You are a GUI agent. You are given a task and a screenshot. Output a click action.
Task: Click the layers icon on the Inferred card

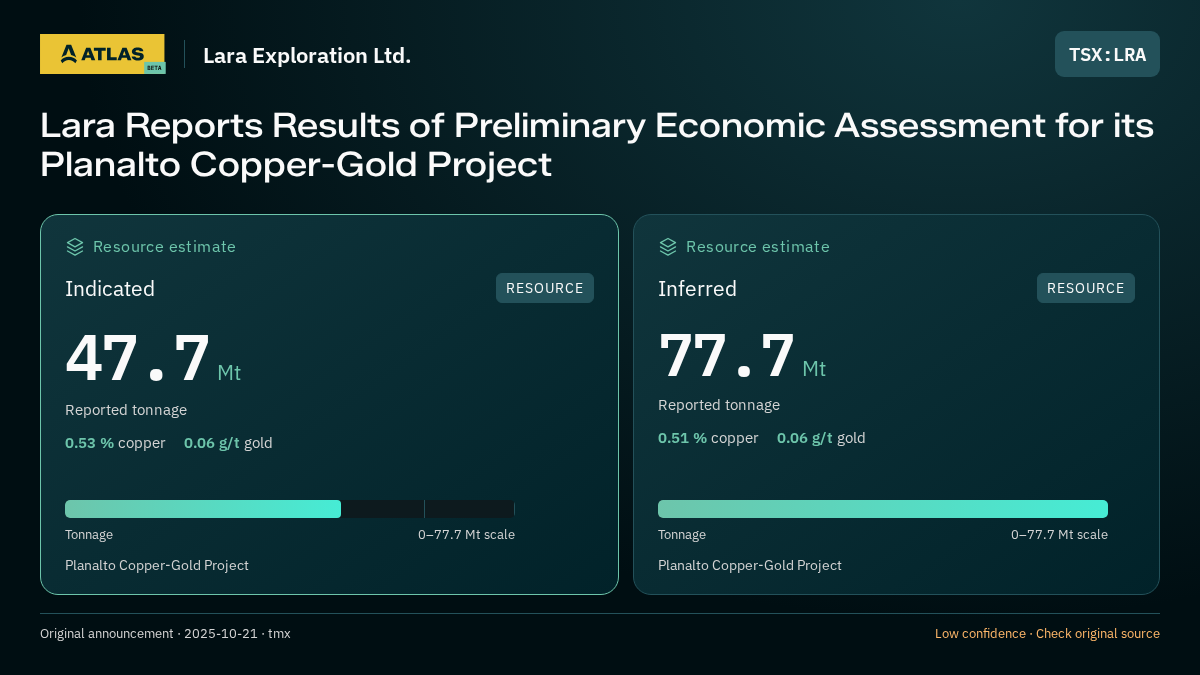click(668, 247)
